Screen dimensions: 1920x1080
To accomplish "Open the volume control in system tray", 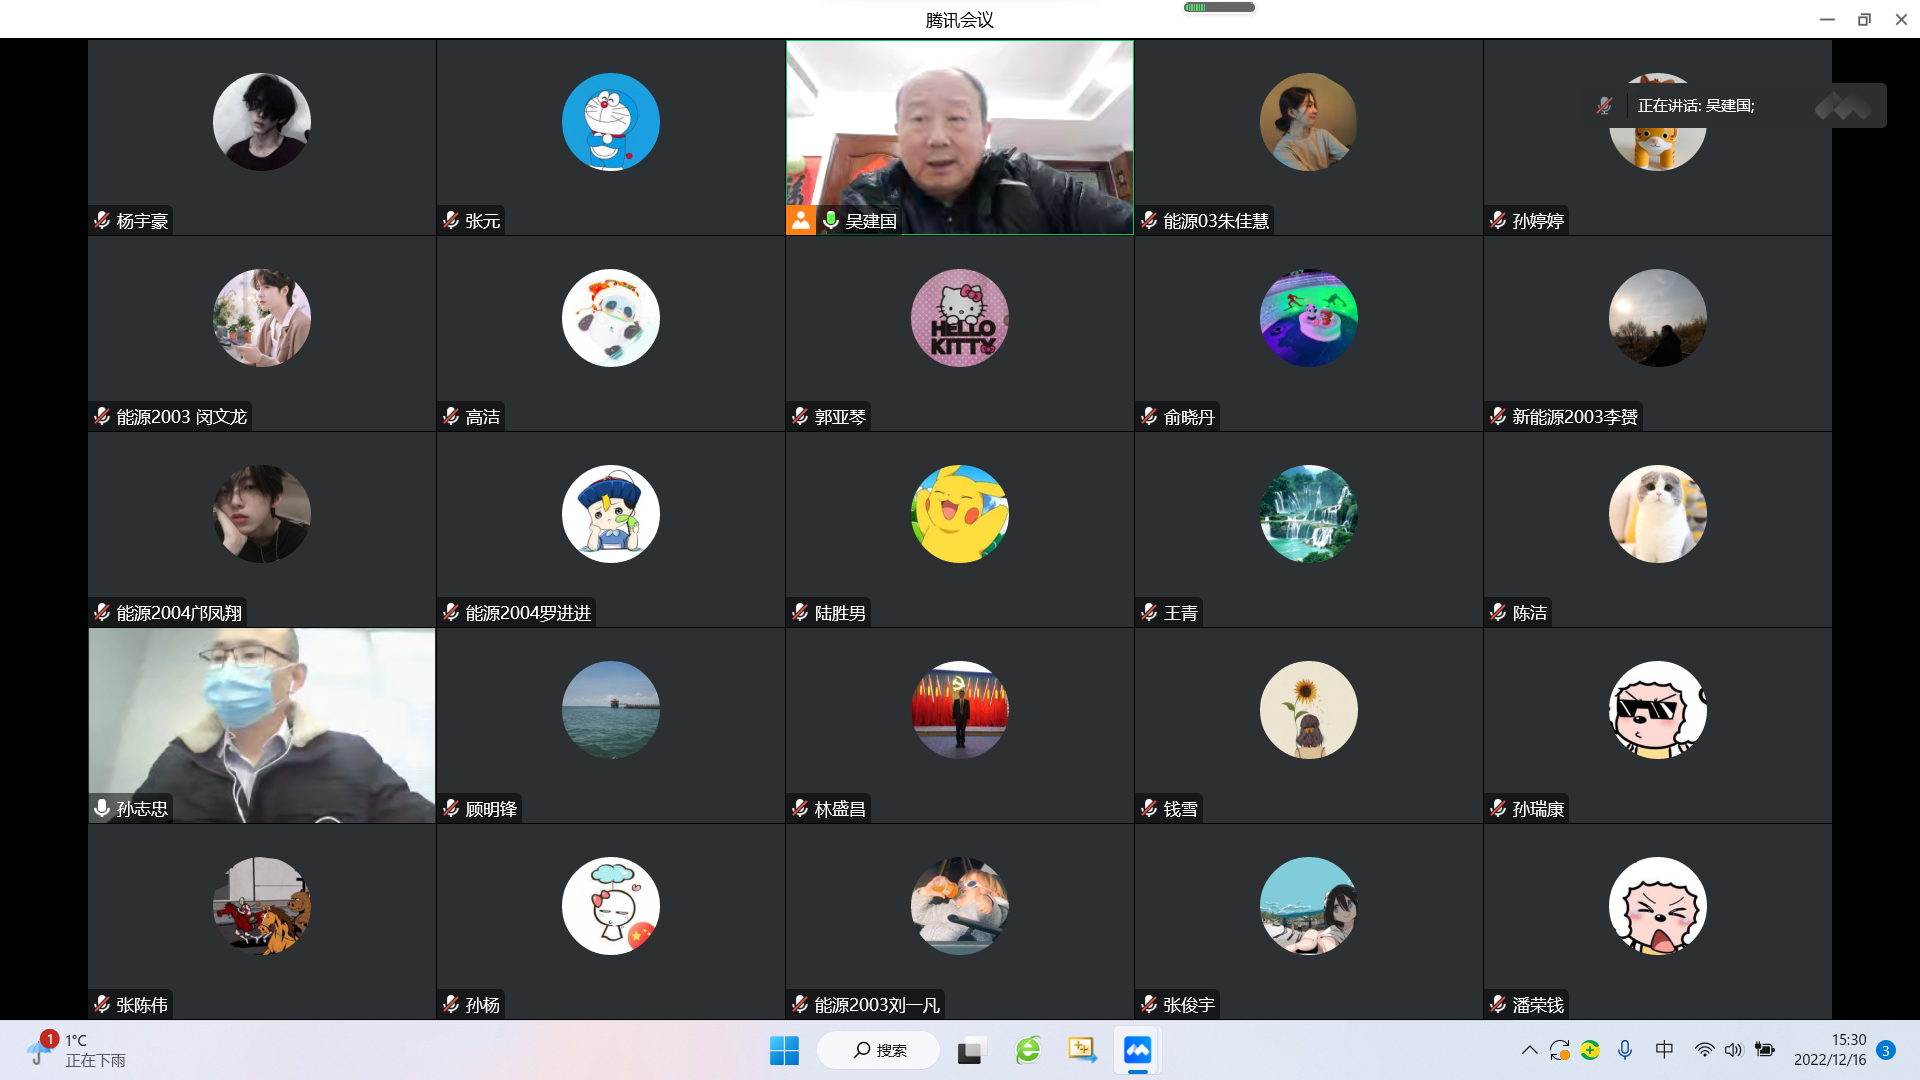I will click(1734, 1050).
